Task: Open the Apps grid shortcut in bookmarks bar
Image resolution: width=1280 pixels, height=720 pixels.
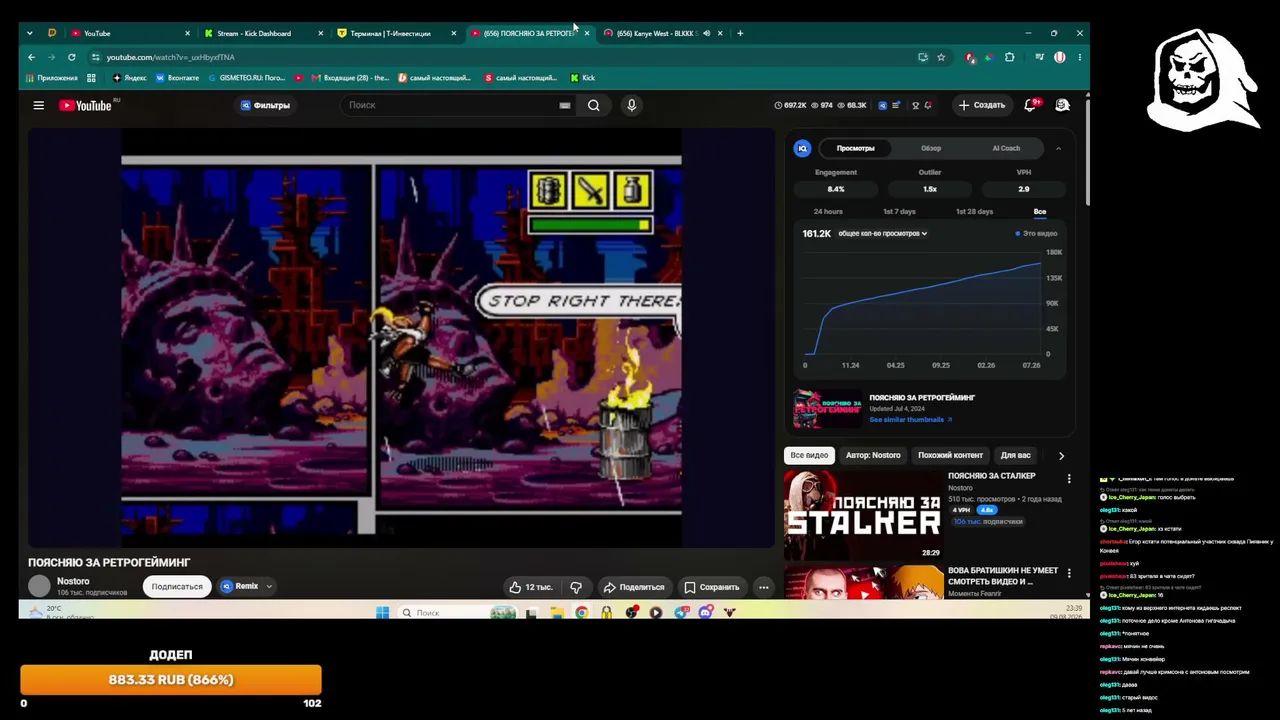Action: pos(91,77)
